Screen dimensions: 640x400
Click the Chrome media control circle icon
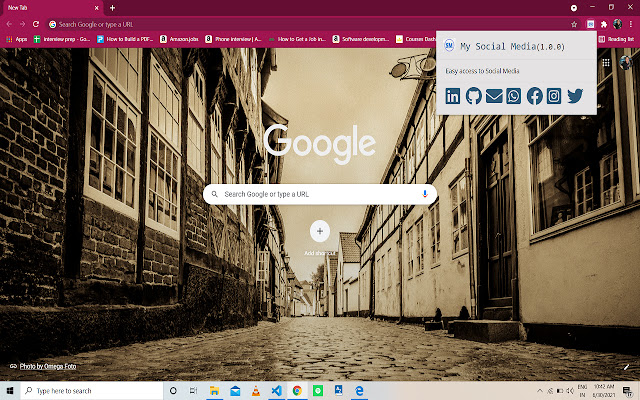point(574,8)
